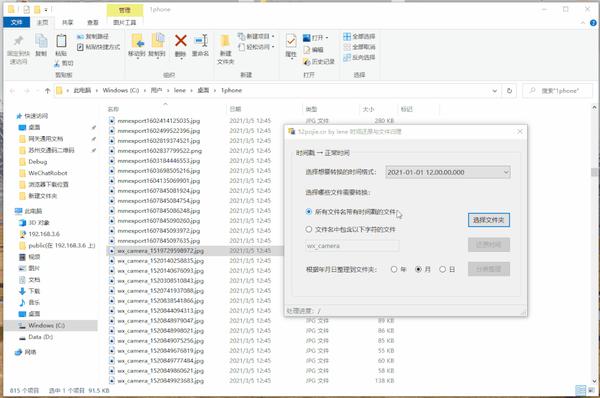
Task: Select 3D 对象 in navigation pane
Action: click(39, 223)
